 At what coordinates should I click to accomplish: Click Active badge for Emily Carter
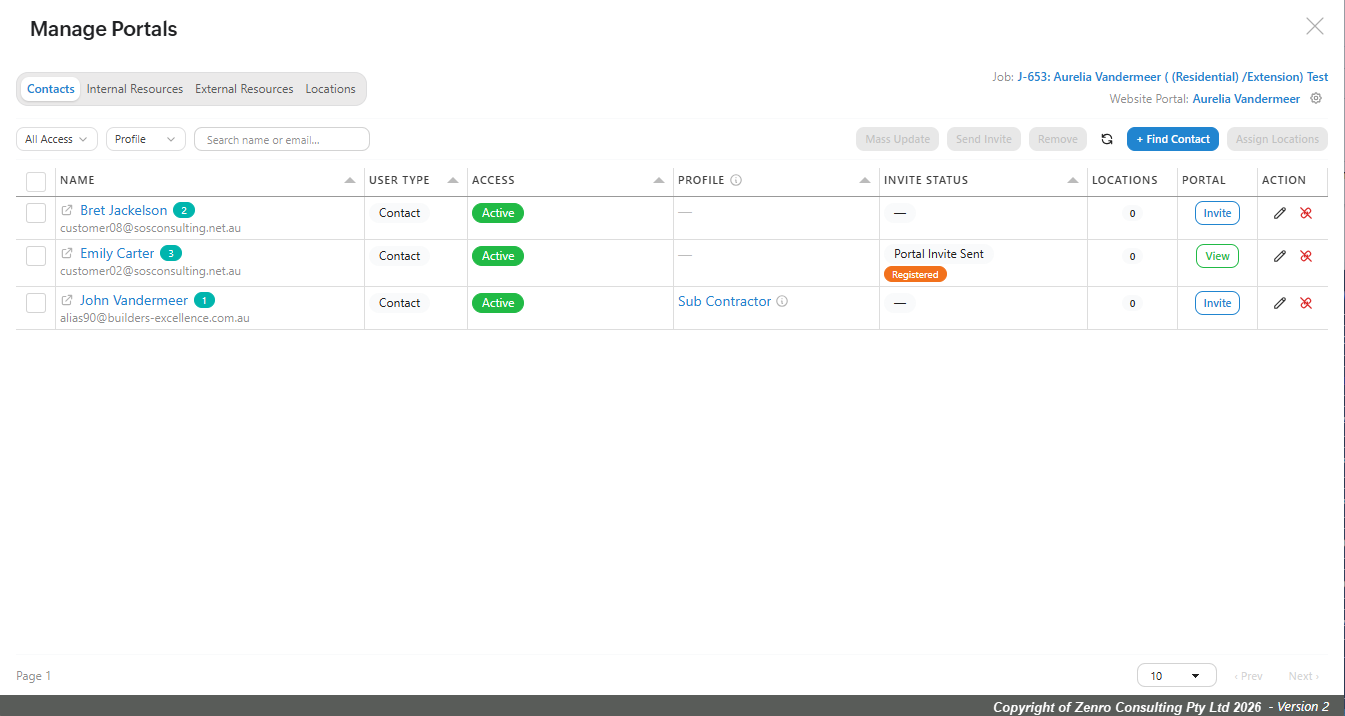[x=498, y=256]
